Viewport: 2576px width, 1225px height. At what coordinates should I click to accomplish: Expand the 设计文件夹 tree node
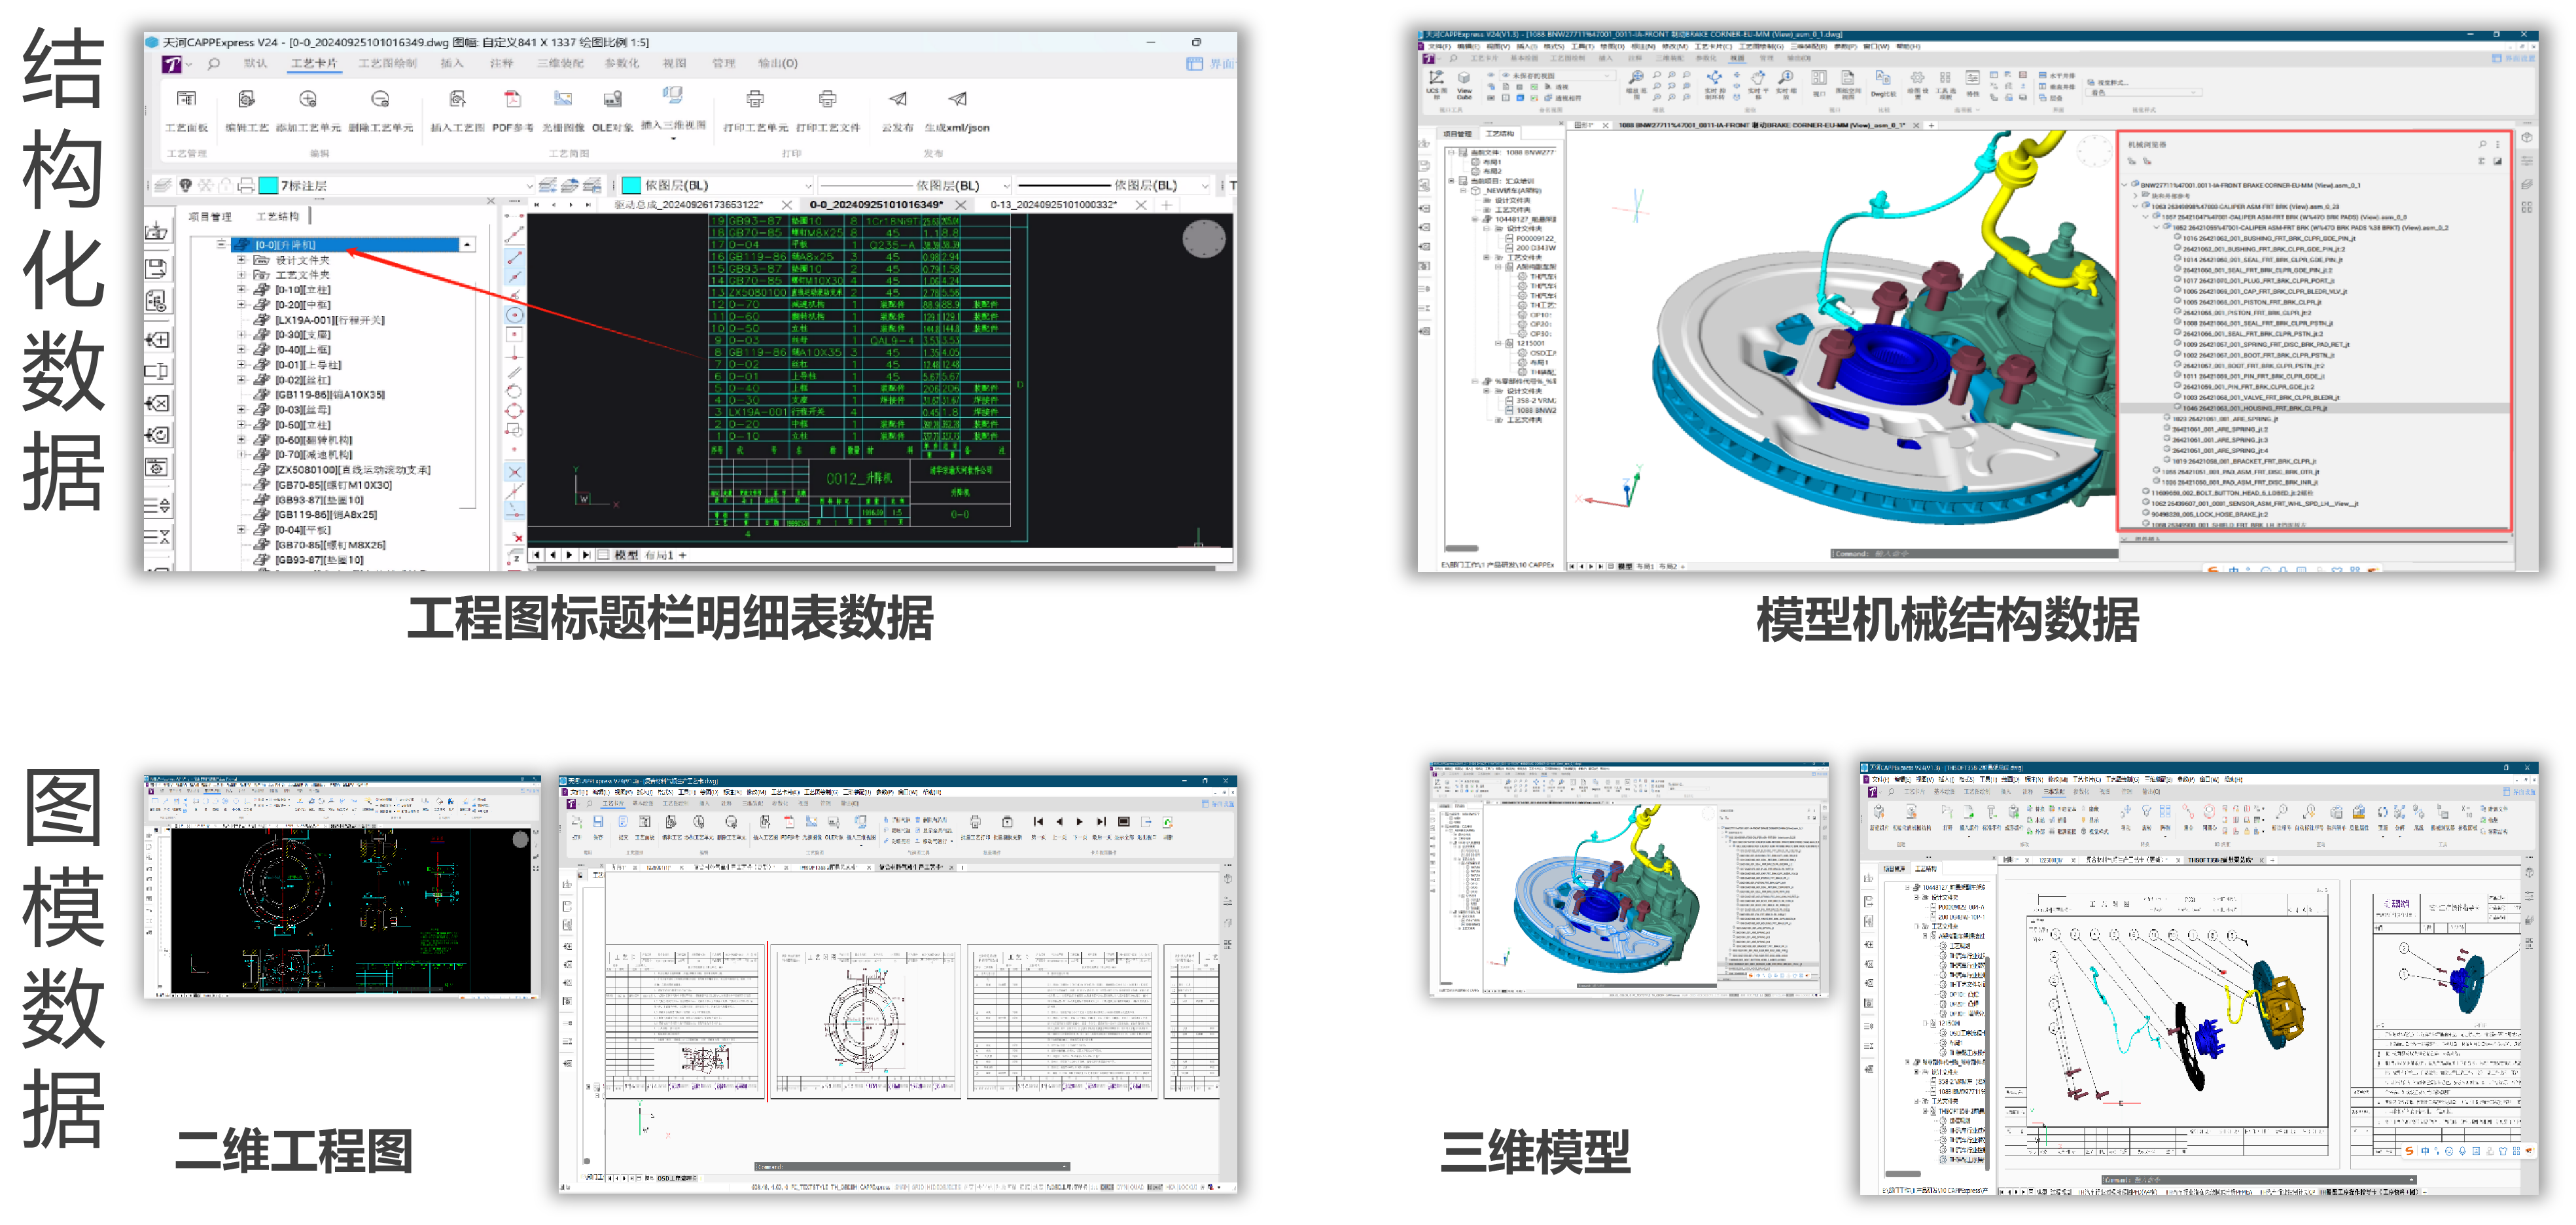[241, 260]
